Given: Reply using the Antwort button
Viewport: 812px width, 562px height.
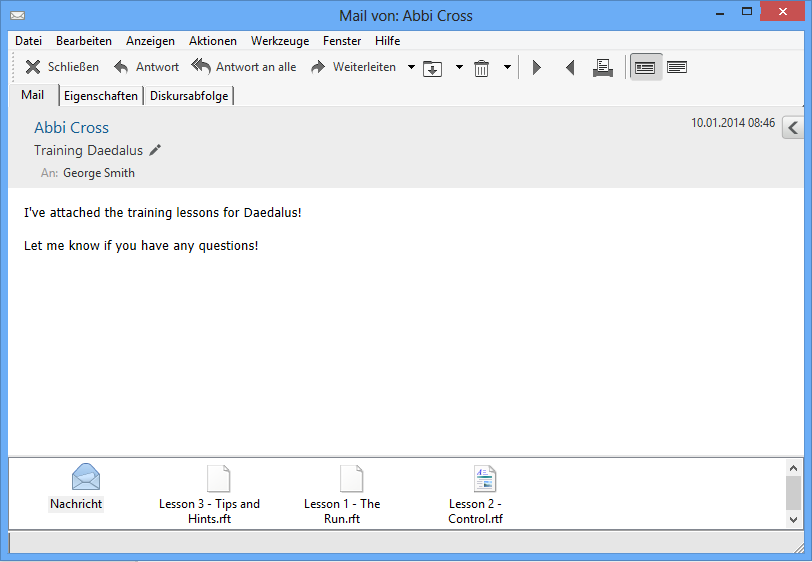Looking at the screenshot, I should tap(147, 67).
